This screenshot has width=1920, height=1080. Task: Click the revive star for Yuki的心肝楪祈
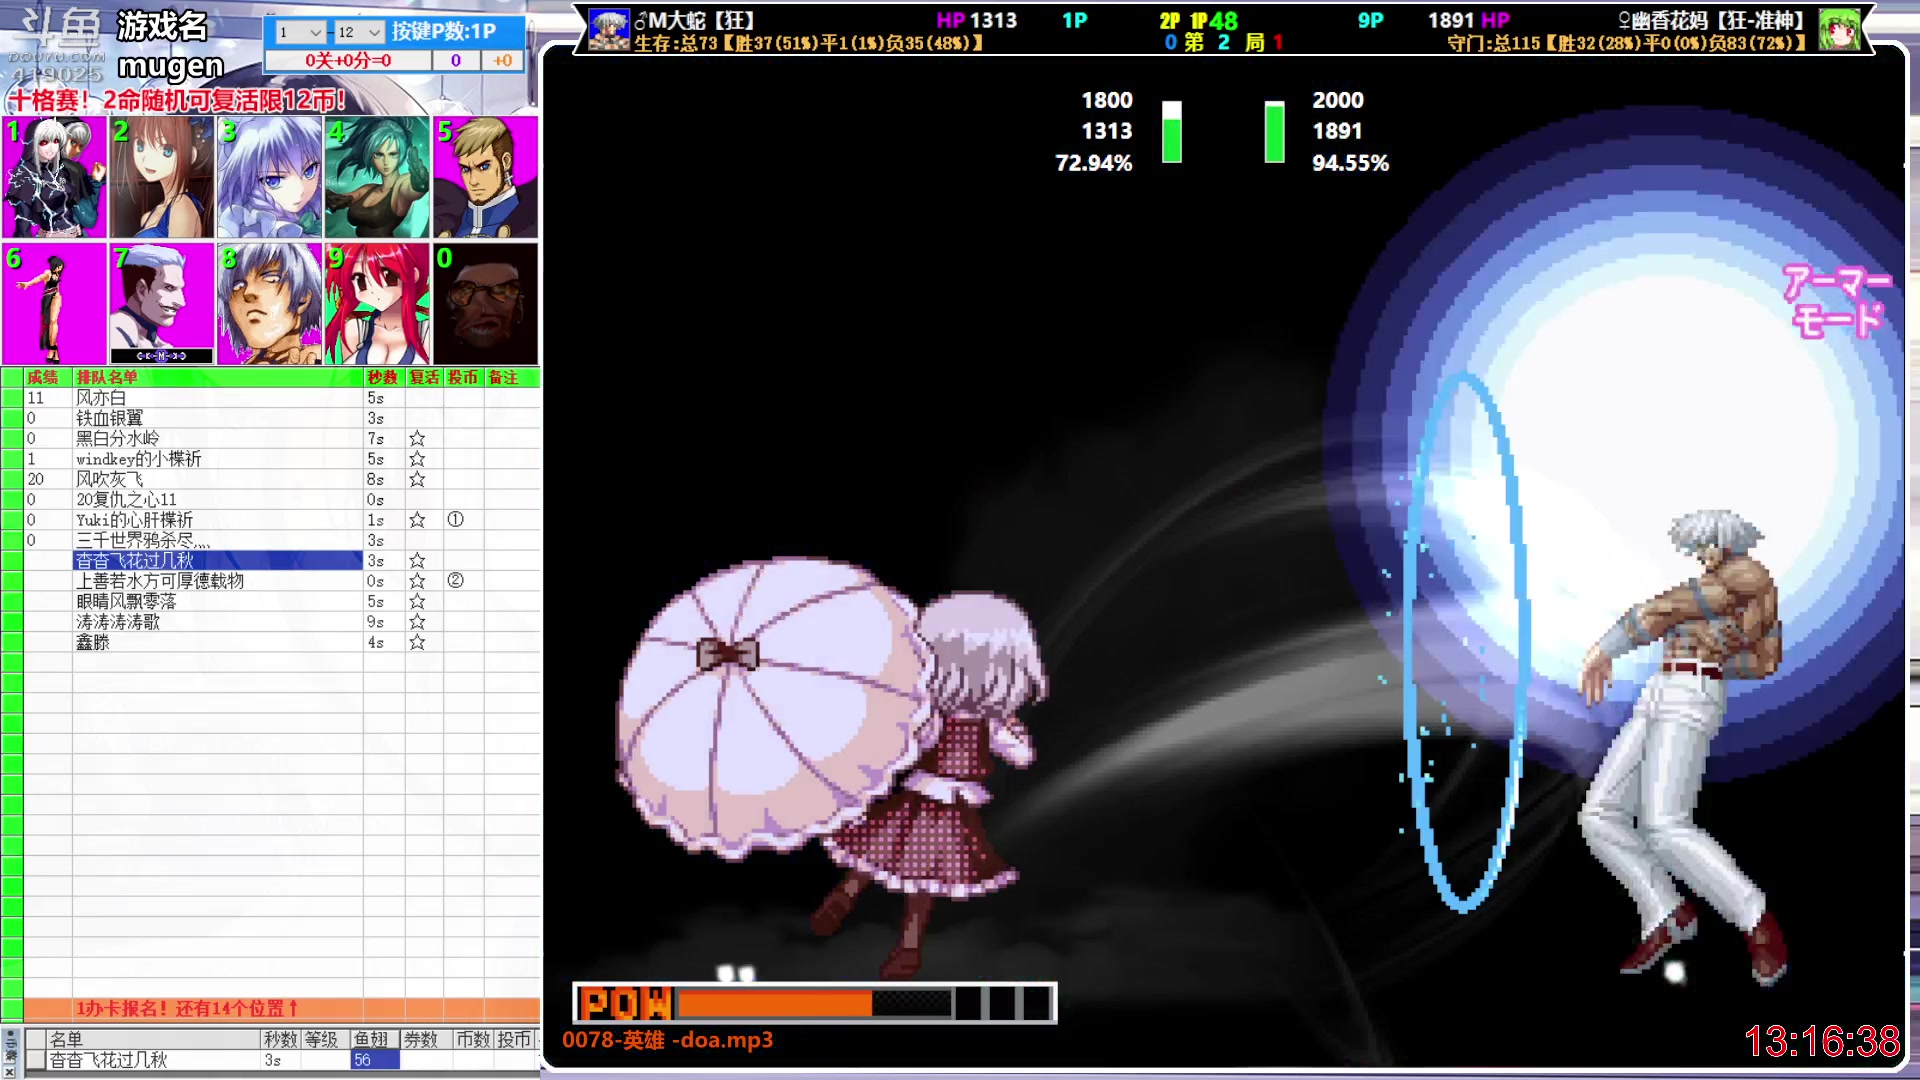tap(417, 520)
